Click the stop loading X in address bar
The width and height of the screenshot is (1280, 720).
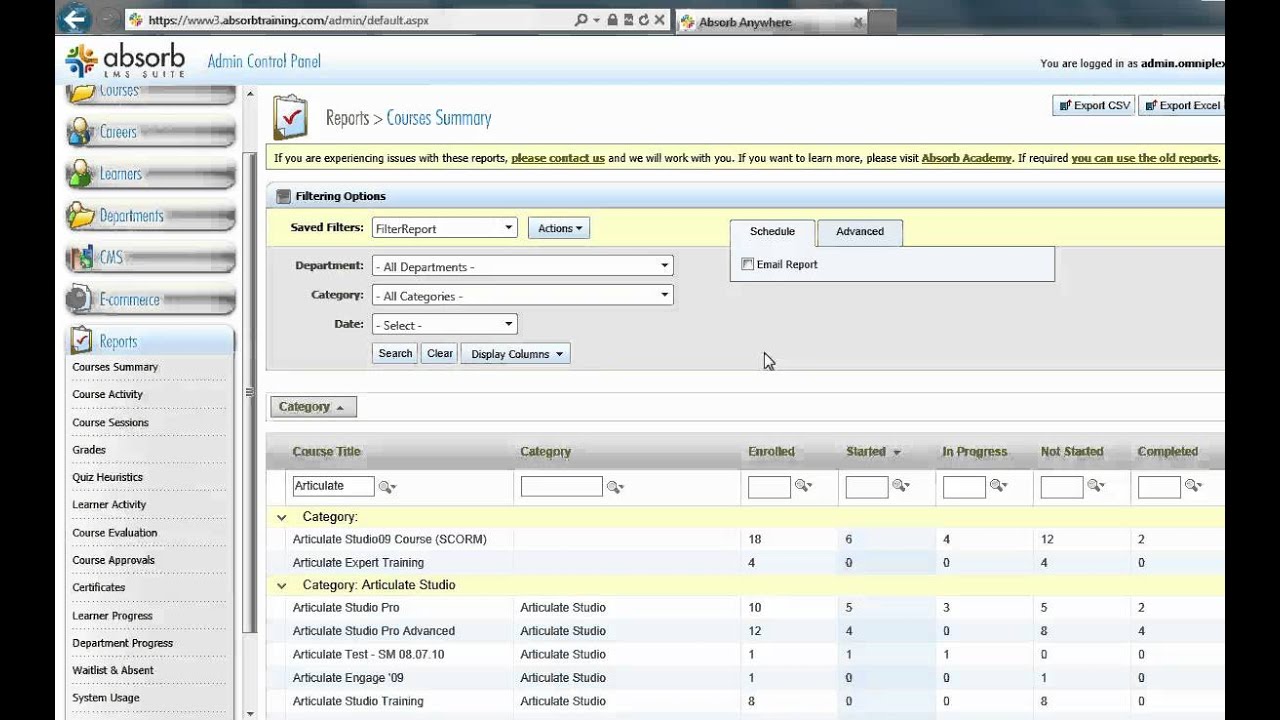(660, 20)
